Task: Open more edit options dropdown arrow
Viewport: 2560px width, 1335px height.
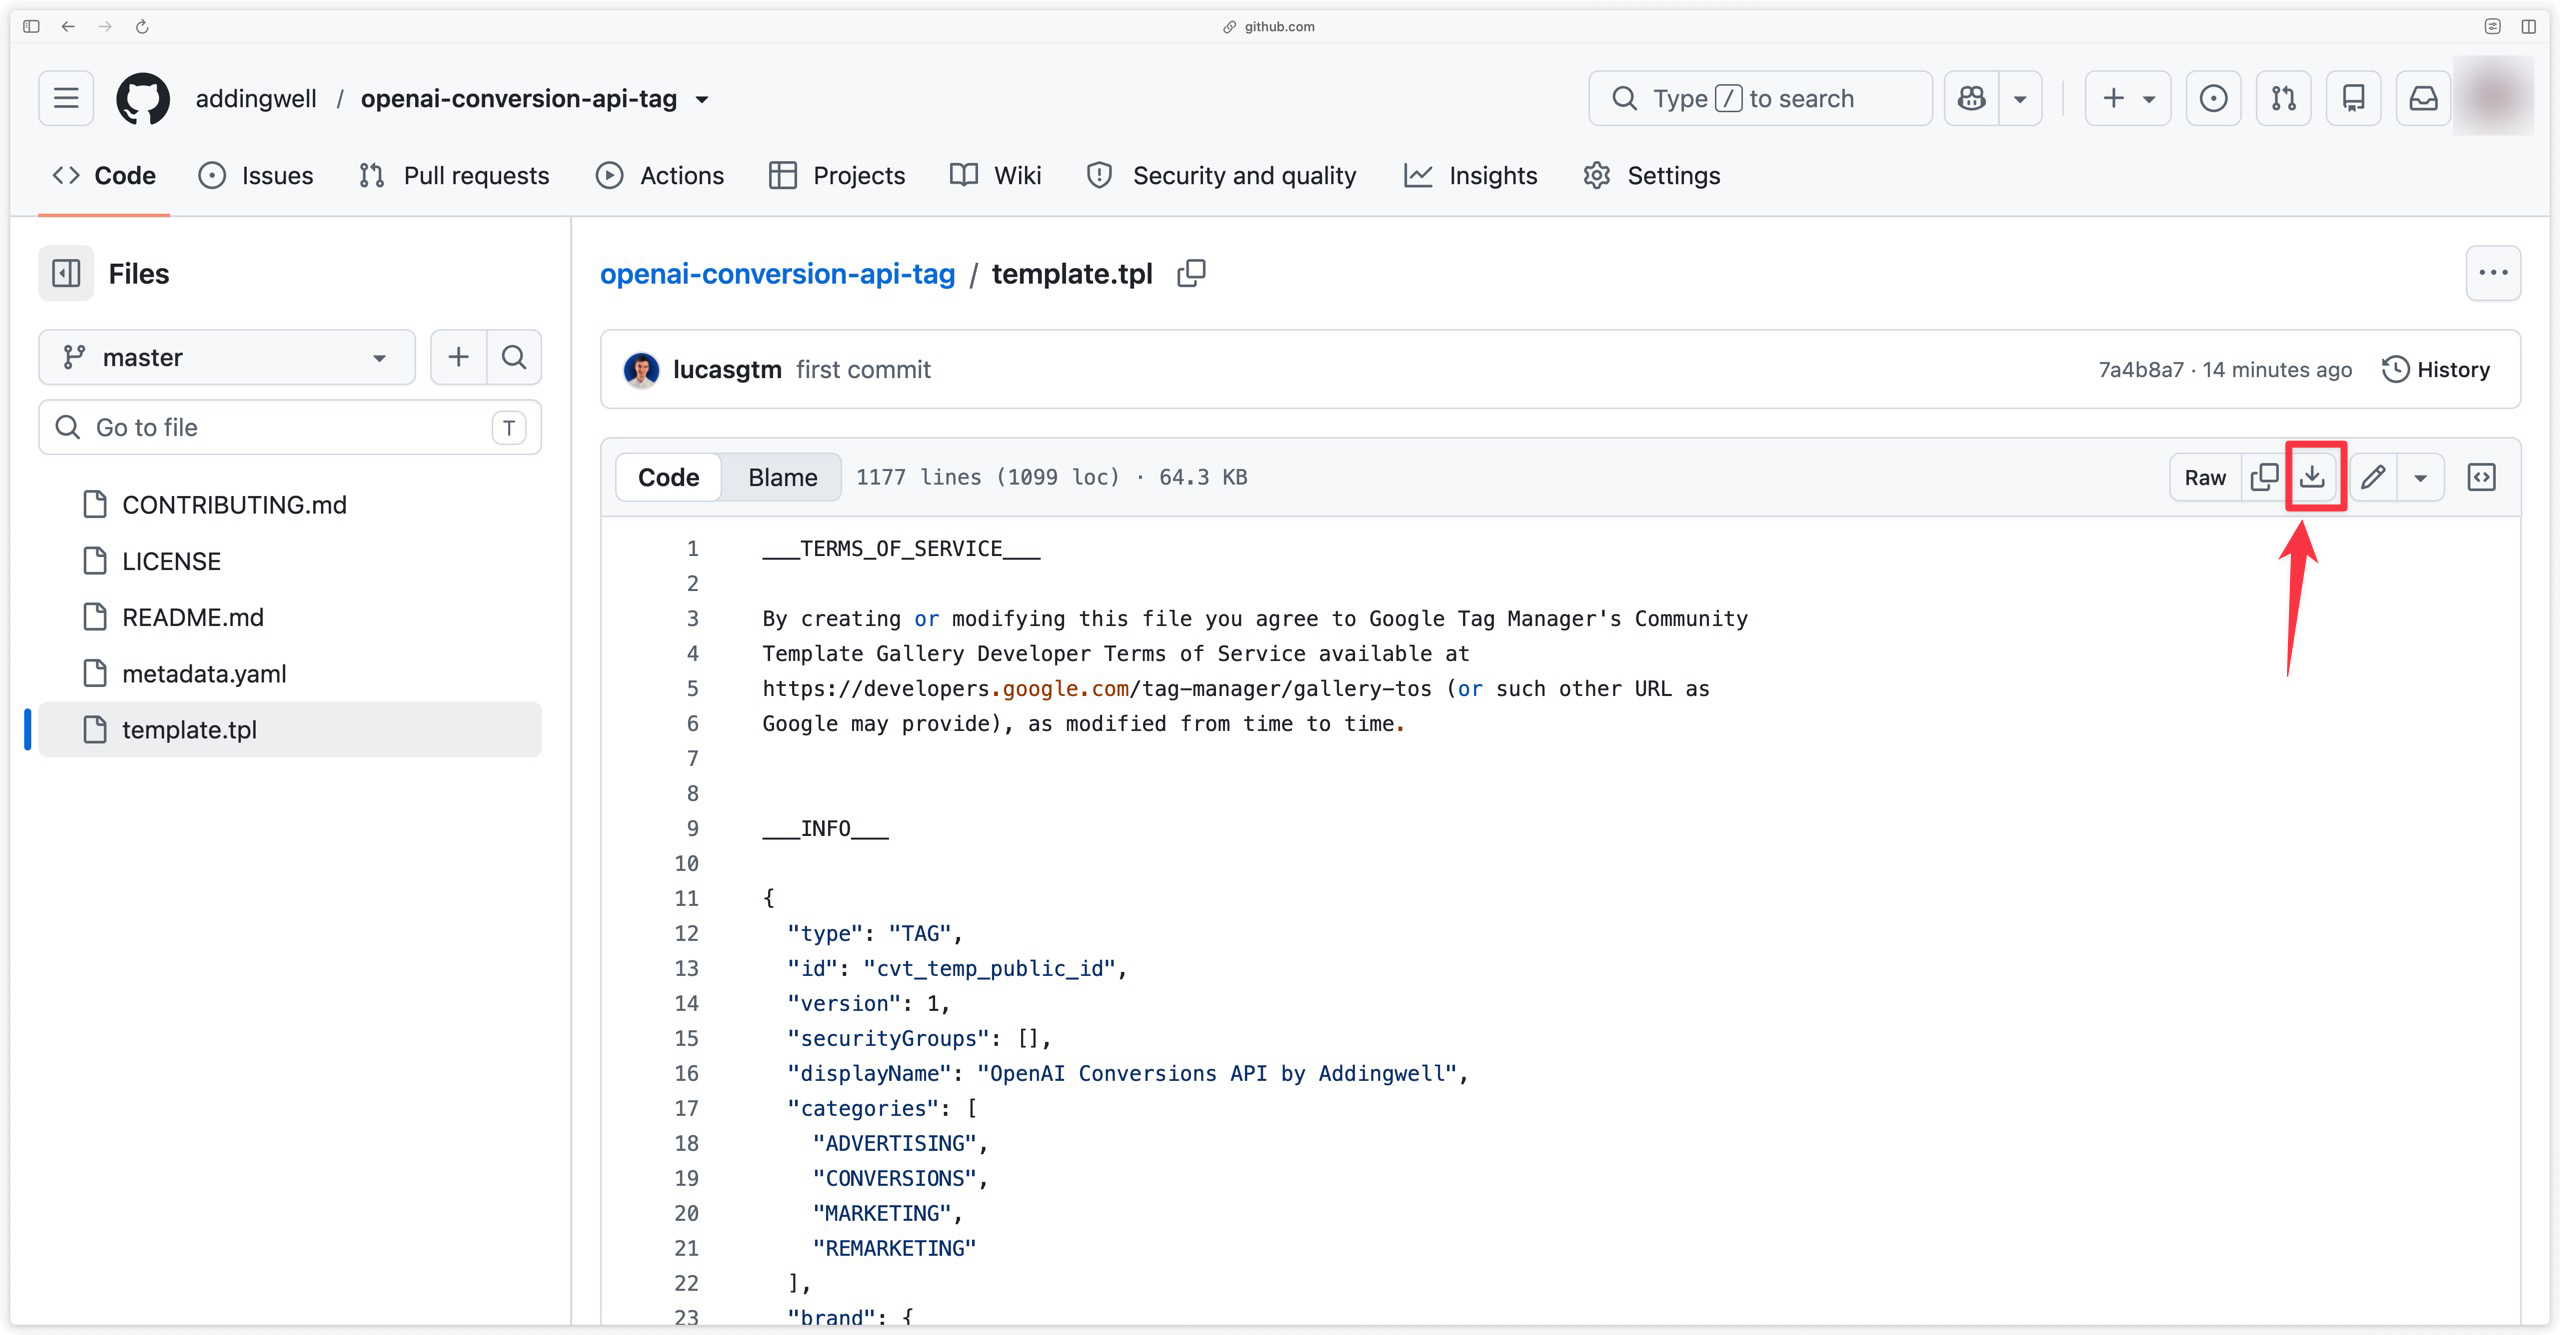Action: click(2420, 477)
